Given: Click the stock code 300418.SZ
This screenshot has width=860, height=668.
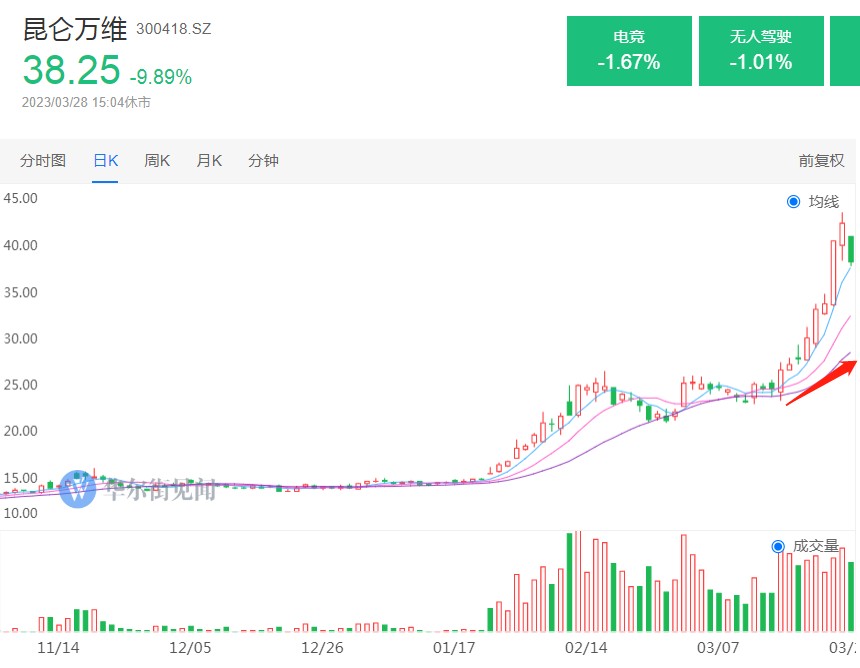Looking at the screenshot, I should coord(174,29).
